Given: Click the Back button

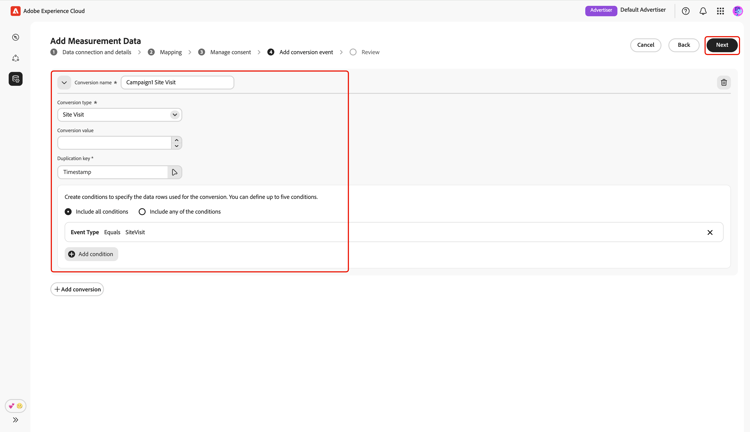Looking at the screenshot, I should (684, 45).
